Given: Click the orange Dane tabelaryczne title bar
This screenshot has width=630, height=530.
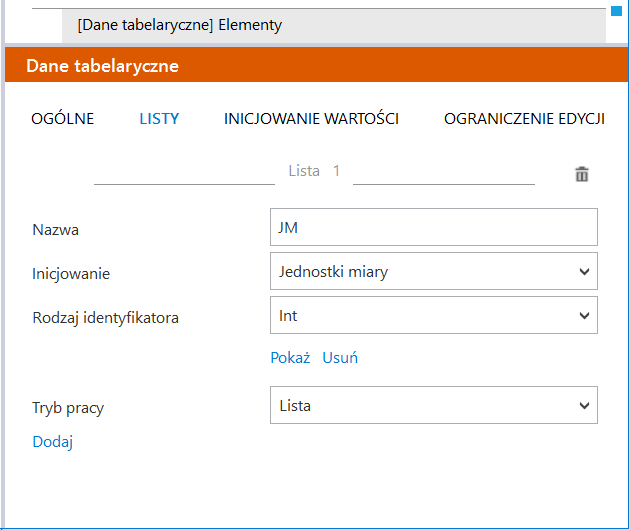Looking at the screenshot, I should pos(316,66).
